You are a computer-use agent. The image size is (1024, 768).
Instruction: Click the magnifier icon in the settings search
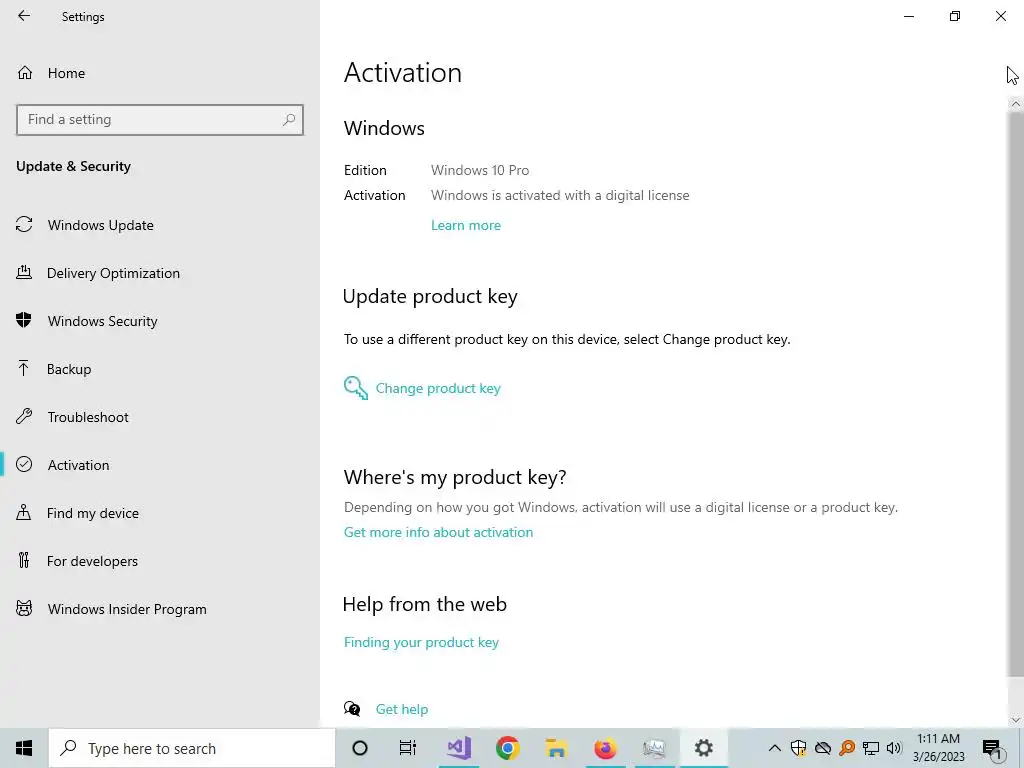289,120
